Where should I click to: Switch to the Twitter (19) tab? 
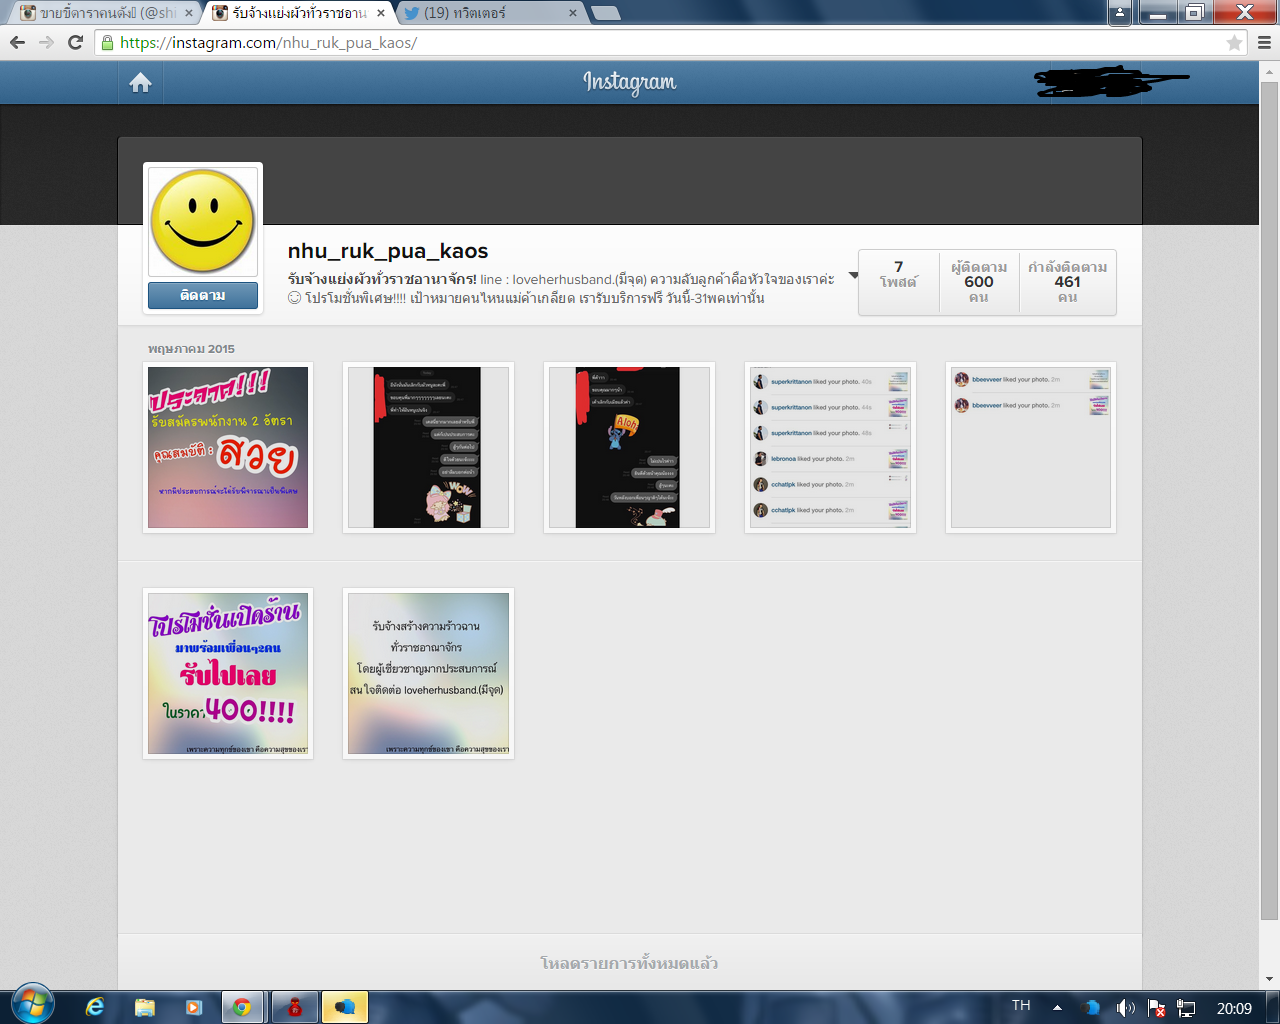pos(492,13)
